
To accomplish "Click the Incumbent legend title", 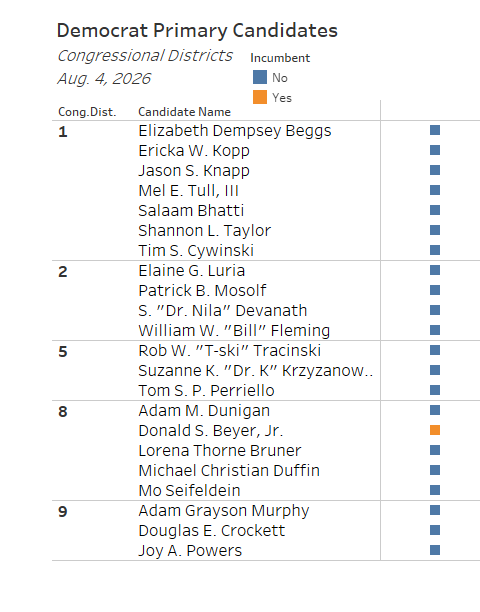I will click(x=280, y=58).
